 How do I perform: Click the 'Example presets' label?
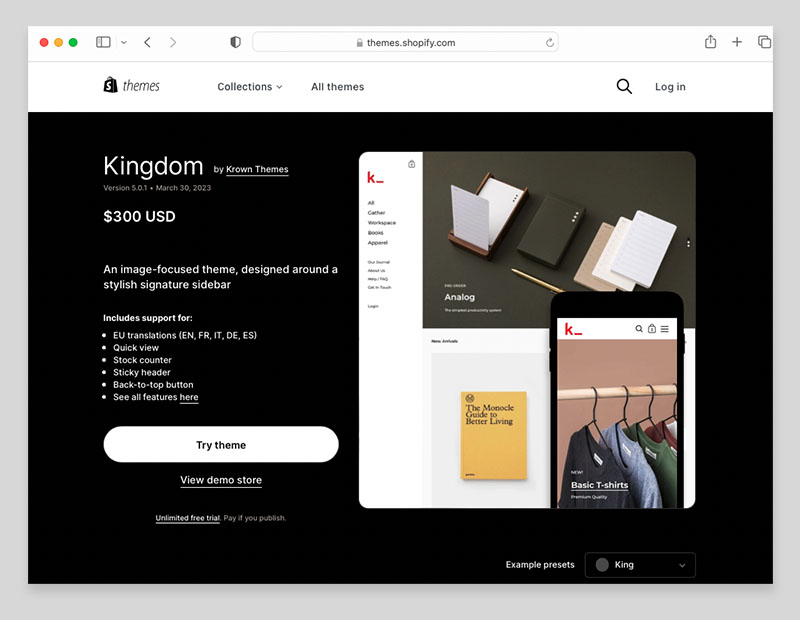tap(540, 565)
